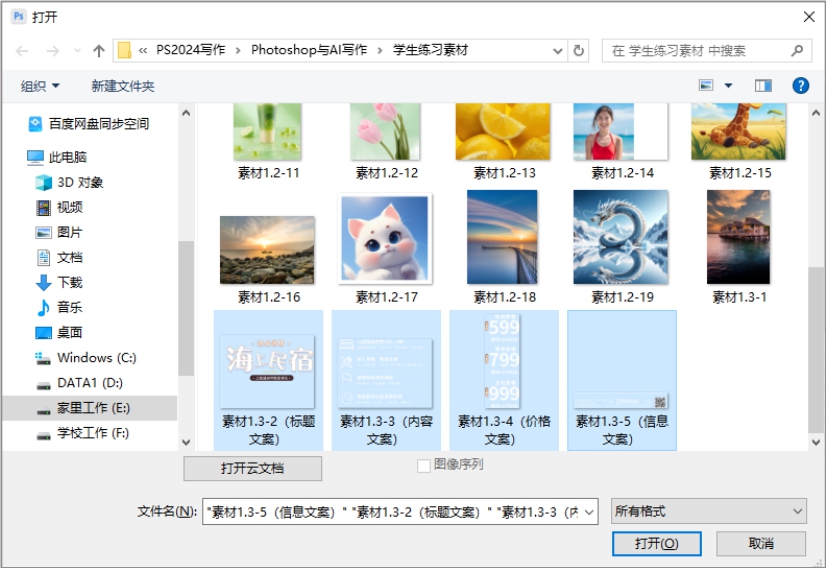This screenshot has height=568, width=826.
Task: Expand the address bar path history dropdown
Action: pos(557,51)
